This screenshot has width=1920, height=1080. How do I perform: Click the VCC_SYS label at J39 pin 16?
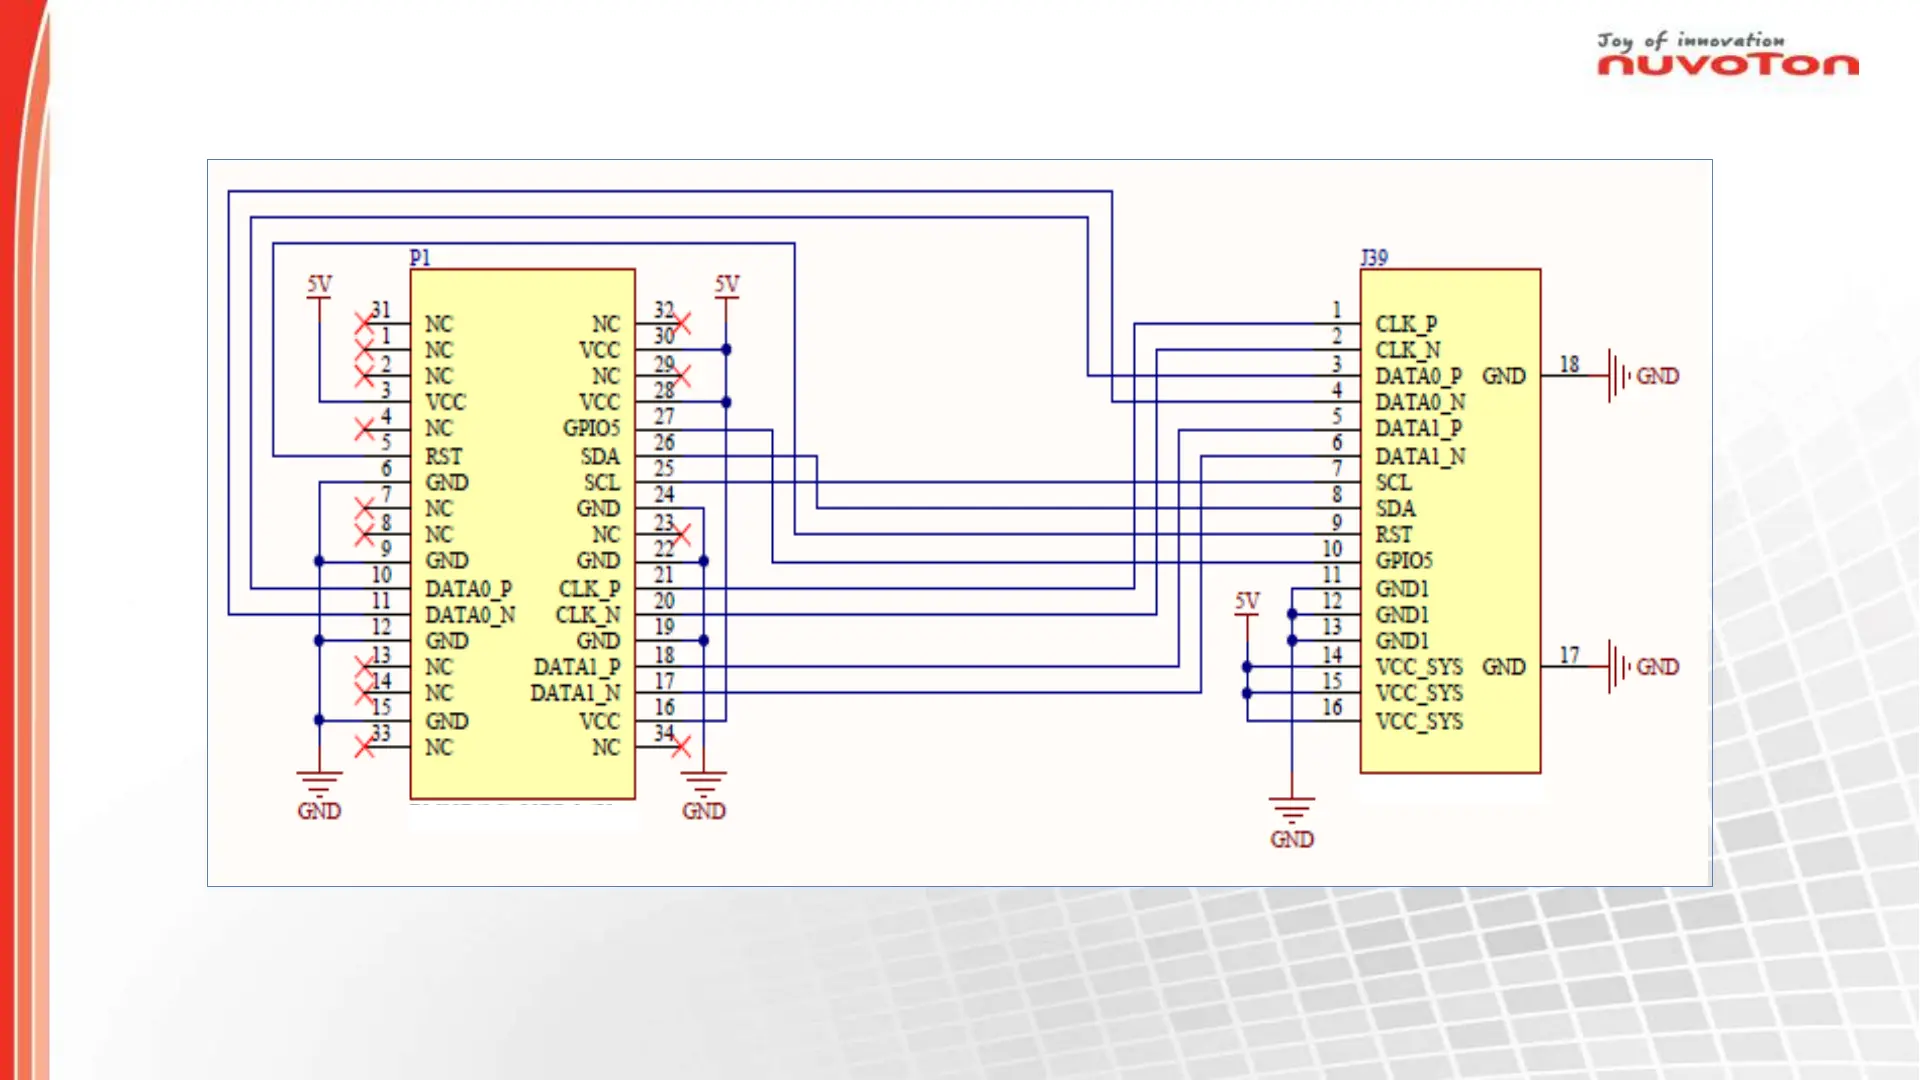click(1419, 721)
